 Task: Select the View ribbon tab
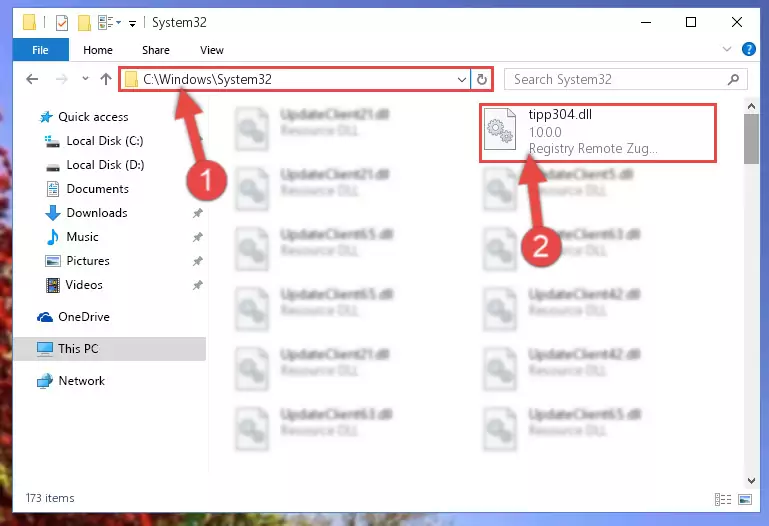[211, 50]
